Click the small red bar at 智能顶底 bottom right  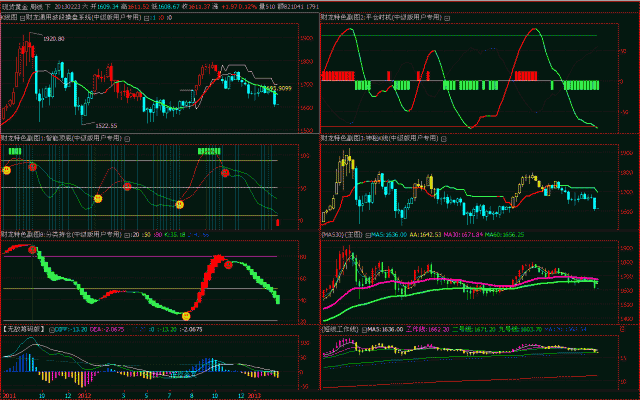pyautogui.click(x=277, y=221)
